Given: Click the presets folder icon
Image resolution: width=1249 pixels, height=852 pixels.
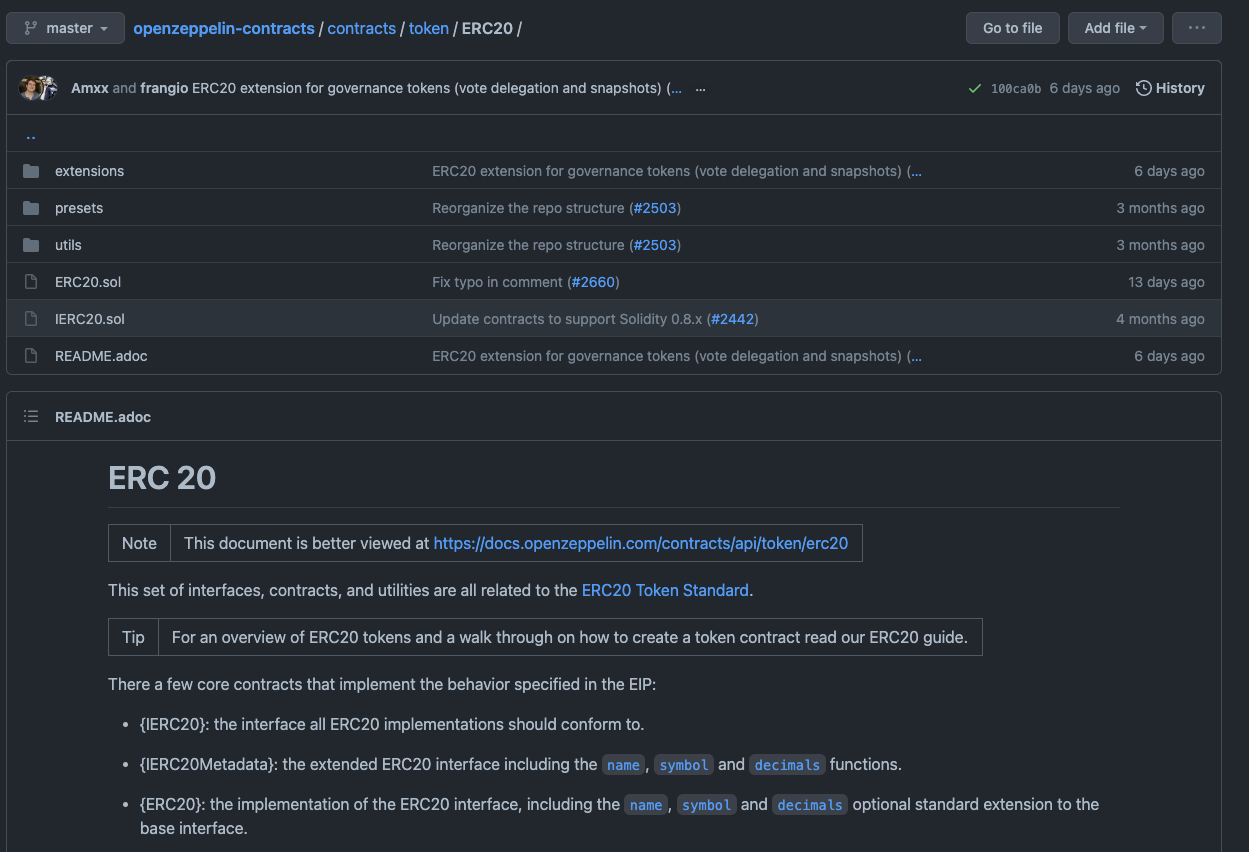Looking at the screenshot, I should tap(31, 208).
